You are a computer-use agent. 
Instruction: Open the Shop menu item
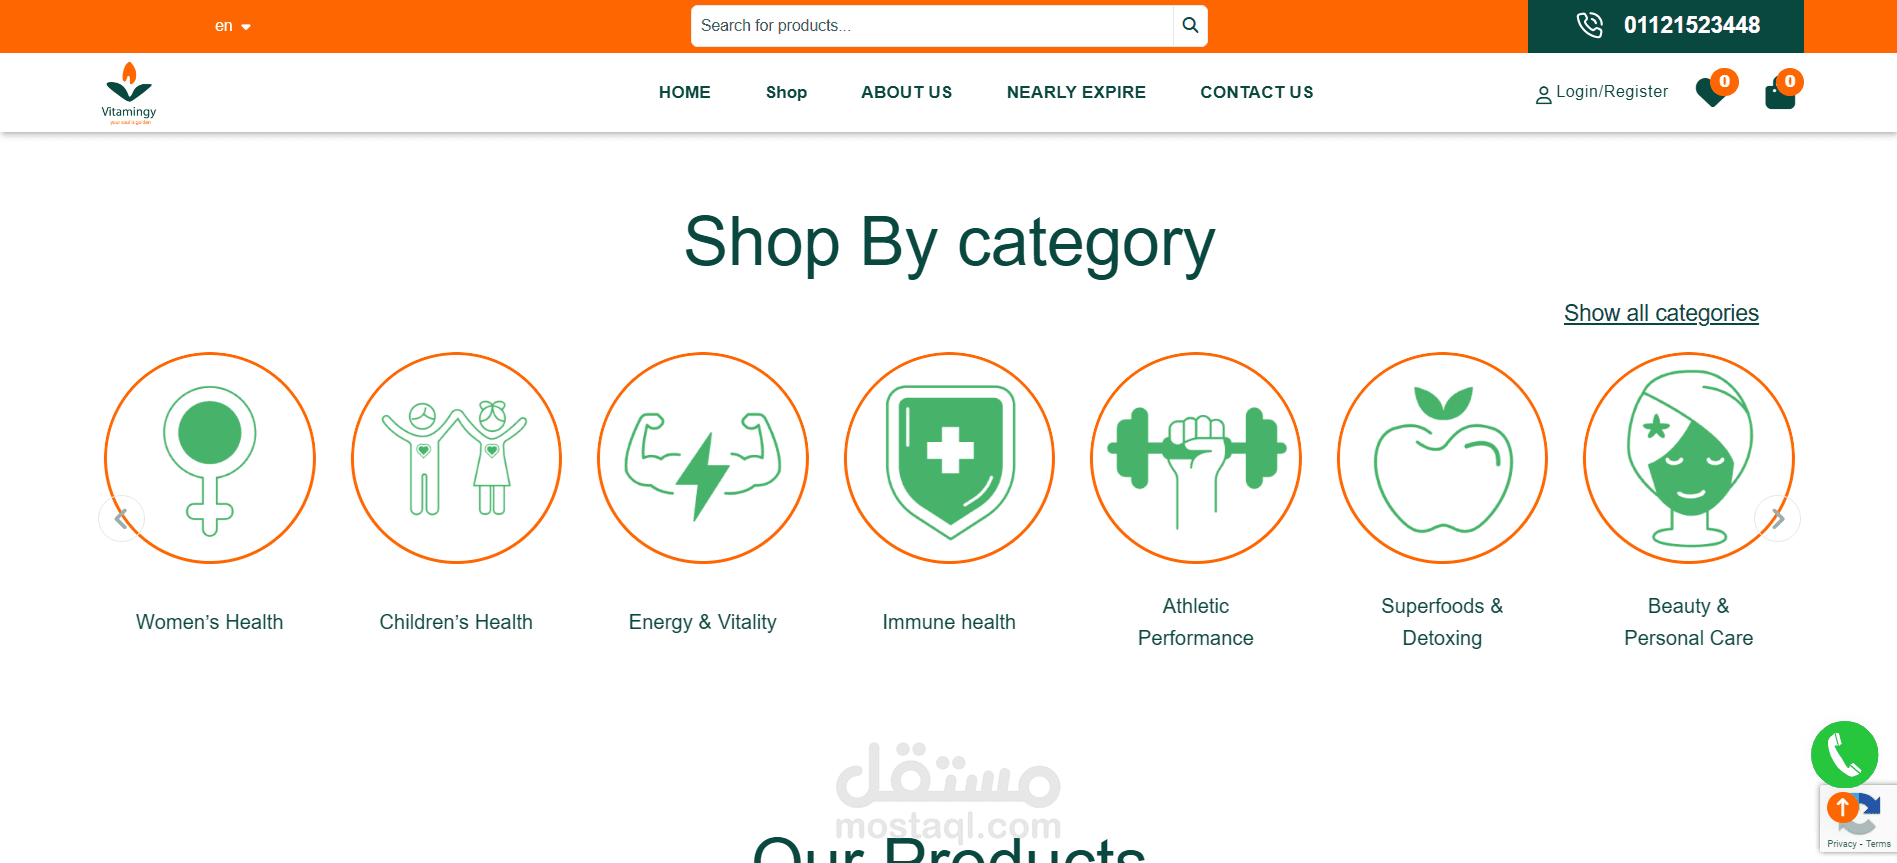click(786, 92)
